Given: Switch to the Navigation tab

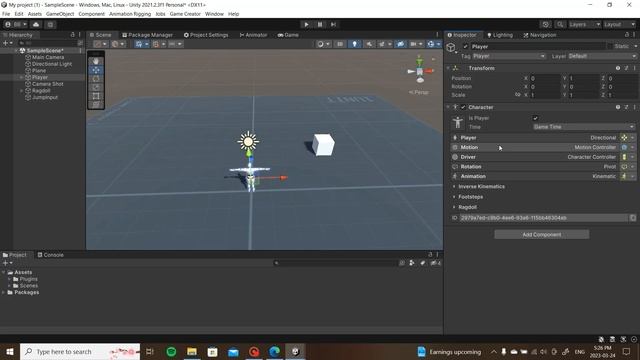Looking at the screenshot, I should [540, 35].
